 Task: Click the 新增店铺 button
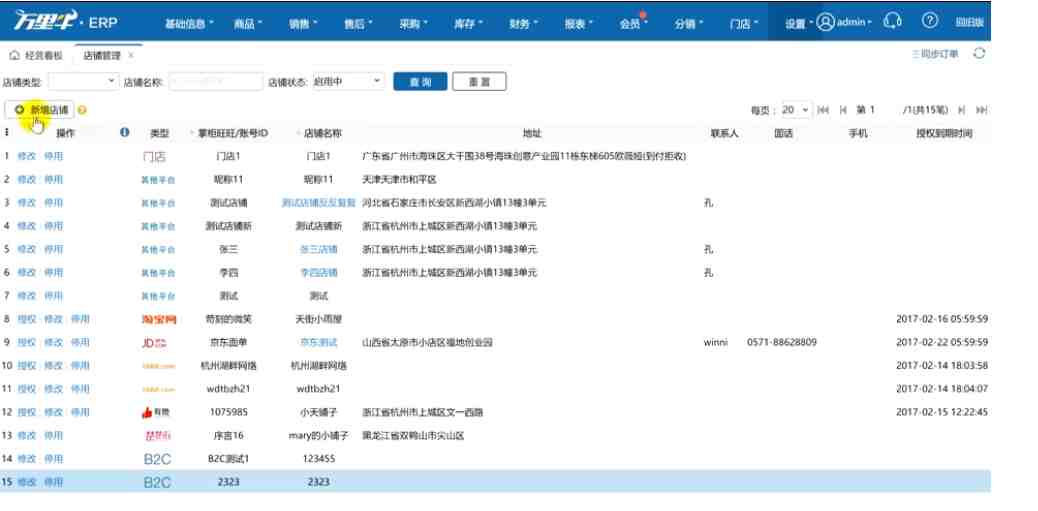40,110
